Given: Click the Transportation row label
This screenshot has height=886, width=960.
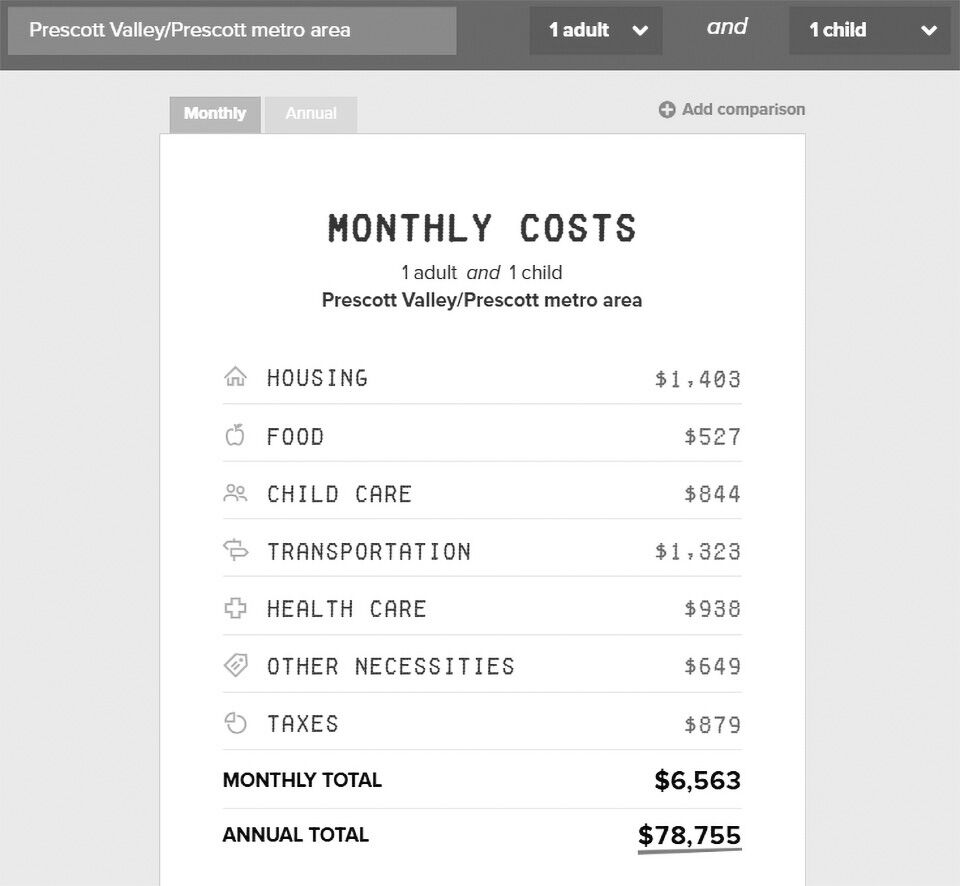Looking at the screenshot, I should 368,551.
